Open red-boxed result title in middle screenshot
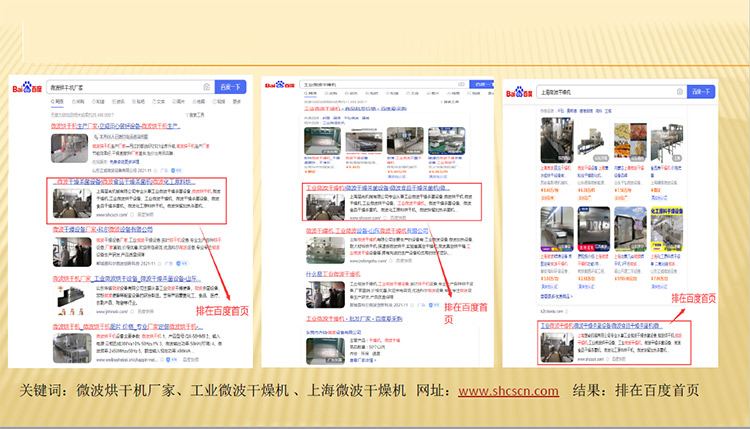The width and height of the screenshot is (750, 429). pyautogui.click(x=377, y=187)
